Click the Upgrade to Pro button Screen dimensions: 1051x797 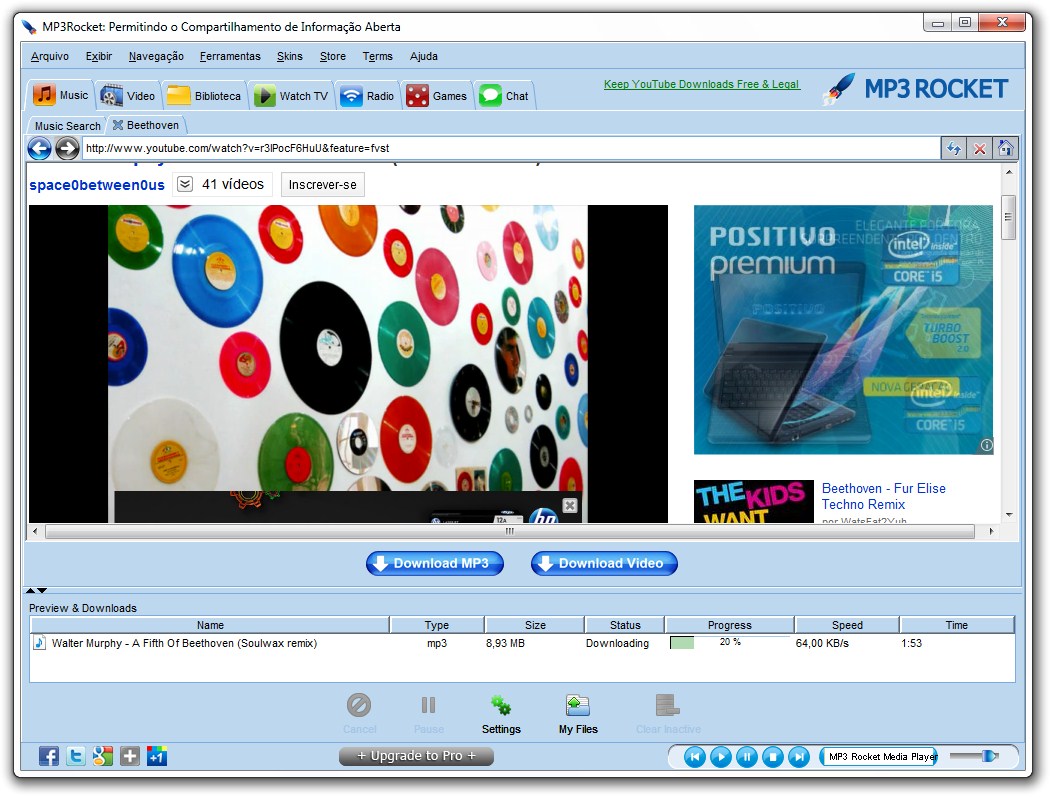416,756
